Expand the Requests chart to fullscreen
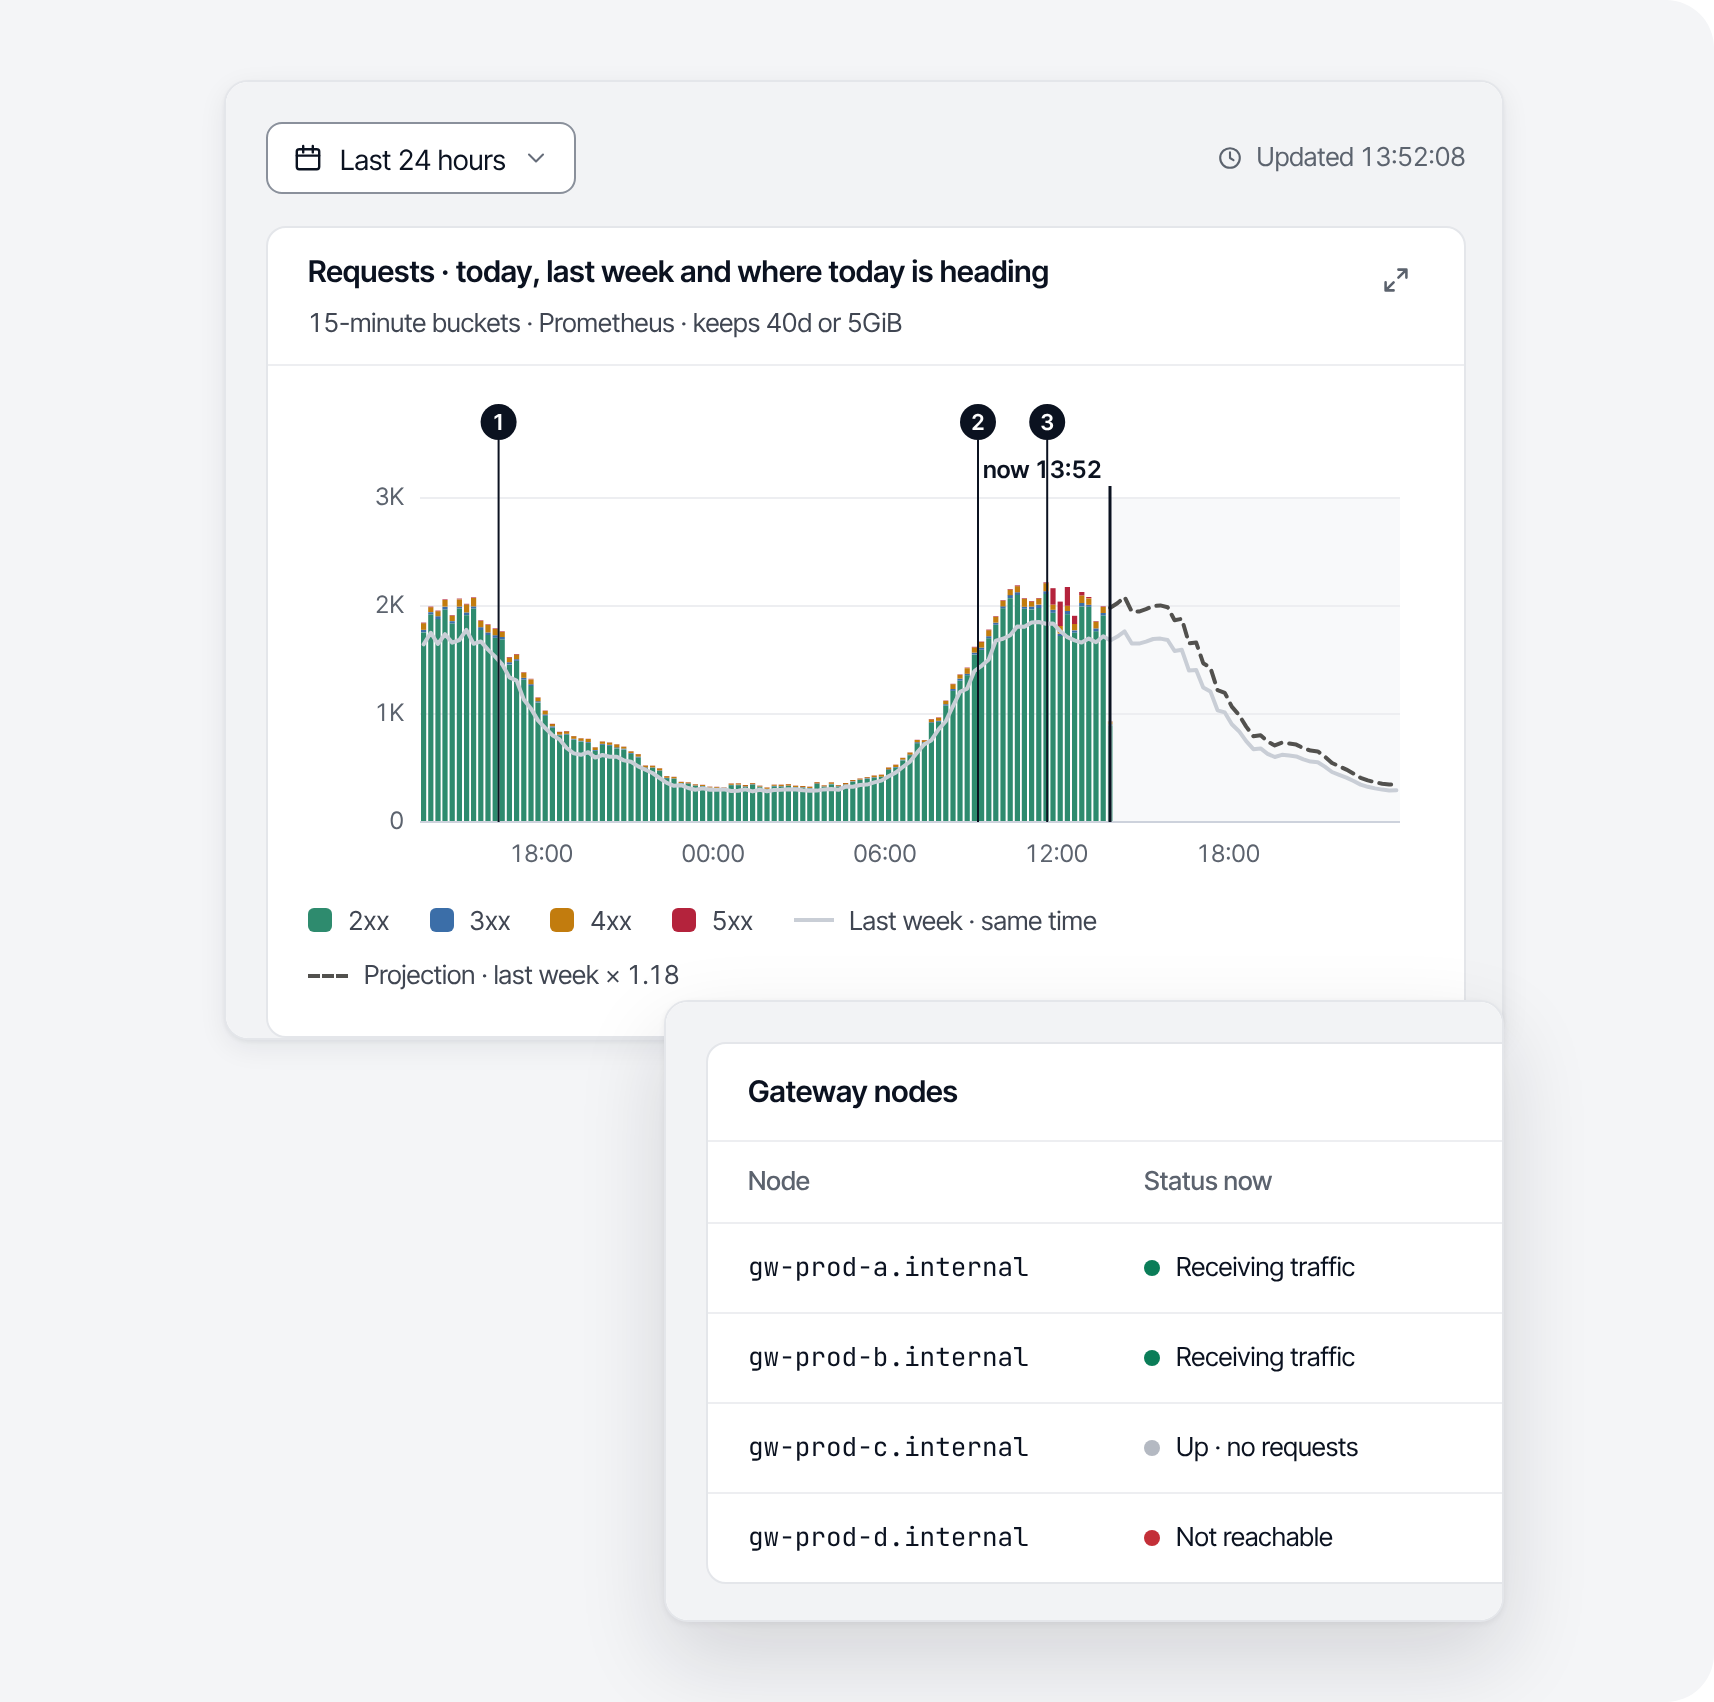Image resolution: width=1714 pixels, height=1702 pixels. coord(1396,280)
